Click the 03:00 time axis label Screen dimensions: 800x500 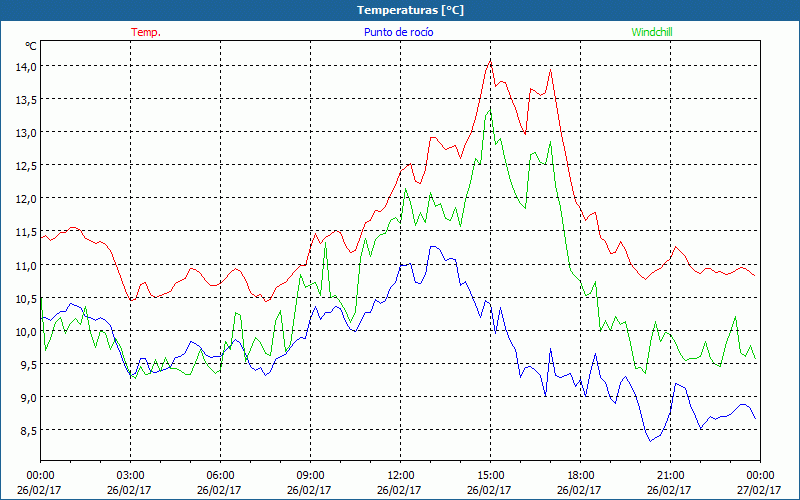pyautogui.click(x=130, y=476)
